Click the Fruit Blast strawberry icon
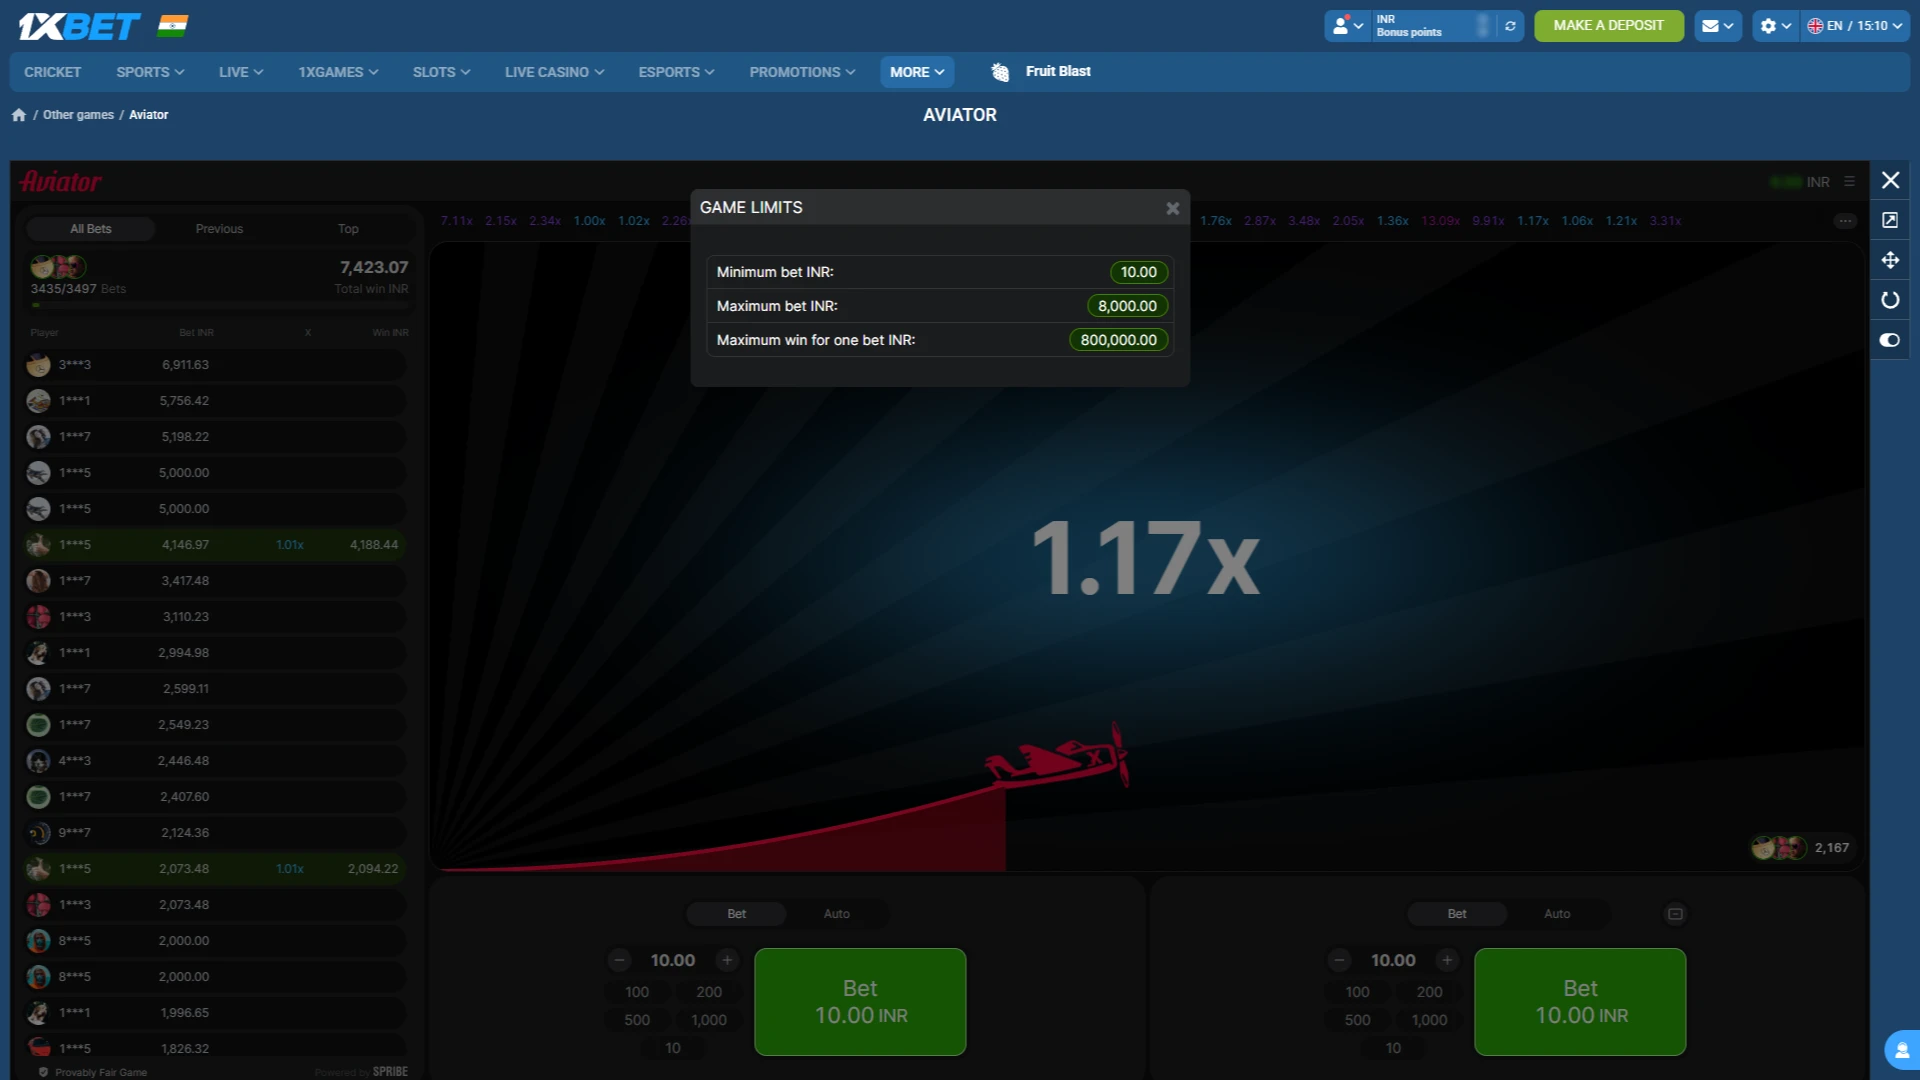 [999, 71]
